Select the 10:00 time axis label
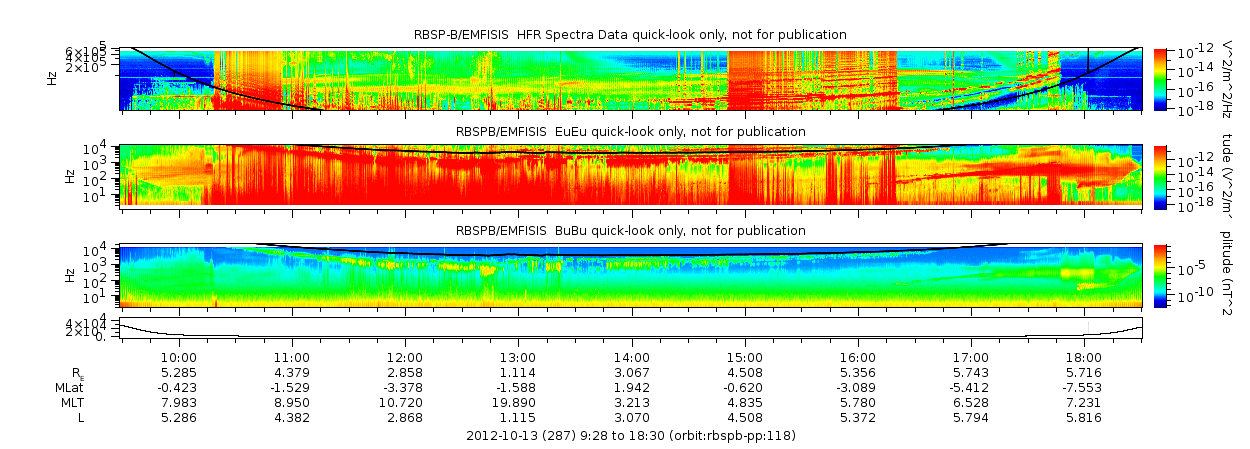Screen dimensions: 1250x449 (177, 357)
